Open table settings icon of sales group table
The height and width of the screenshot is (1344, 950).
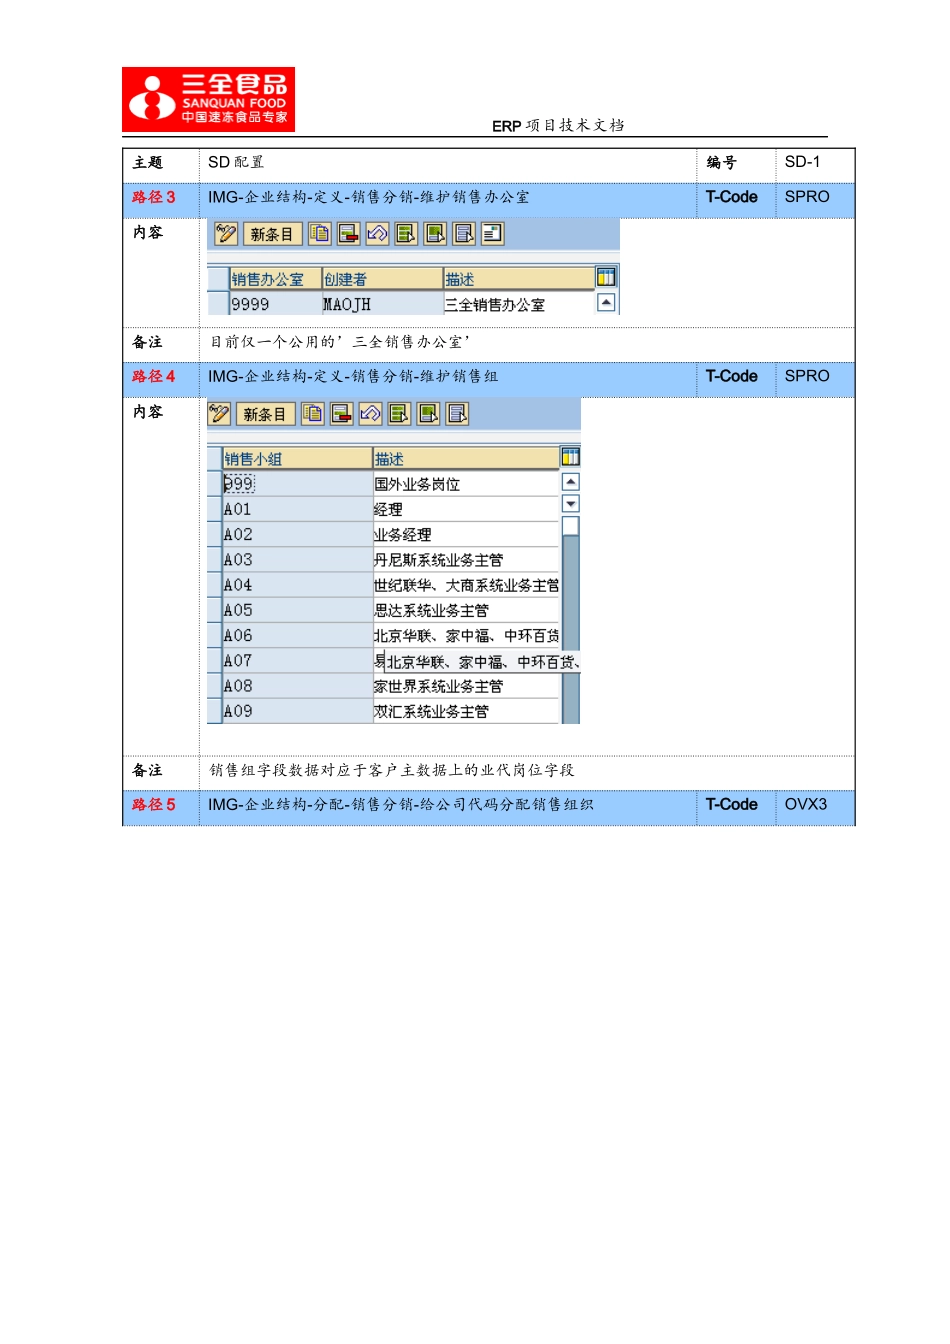pos(570,457)
